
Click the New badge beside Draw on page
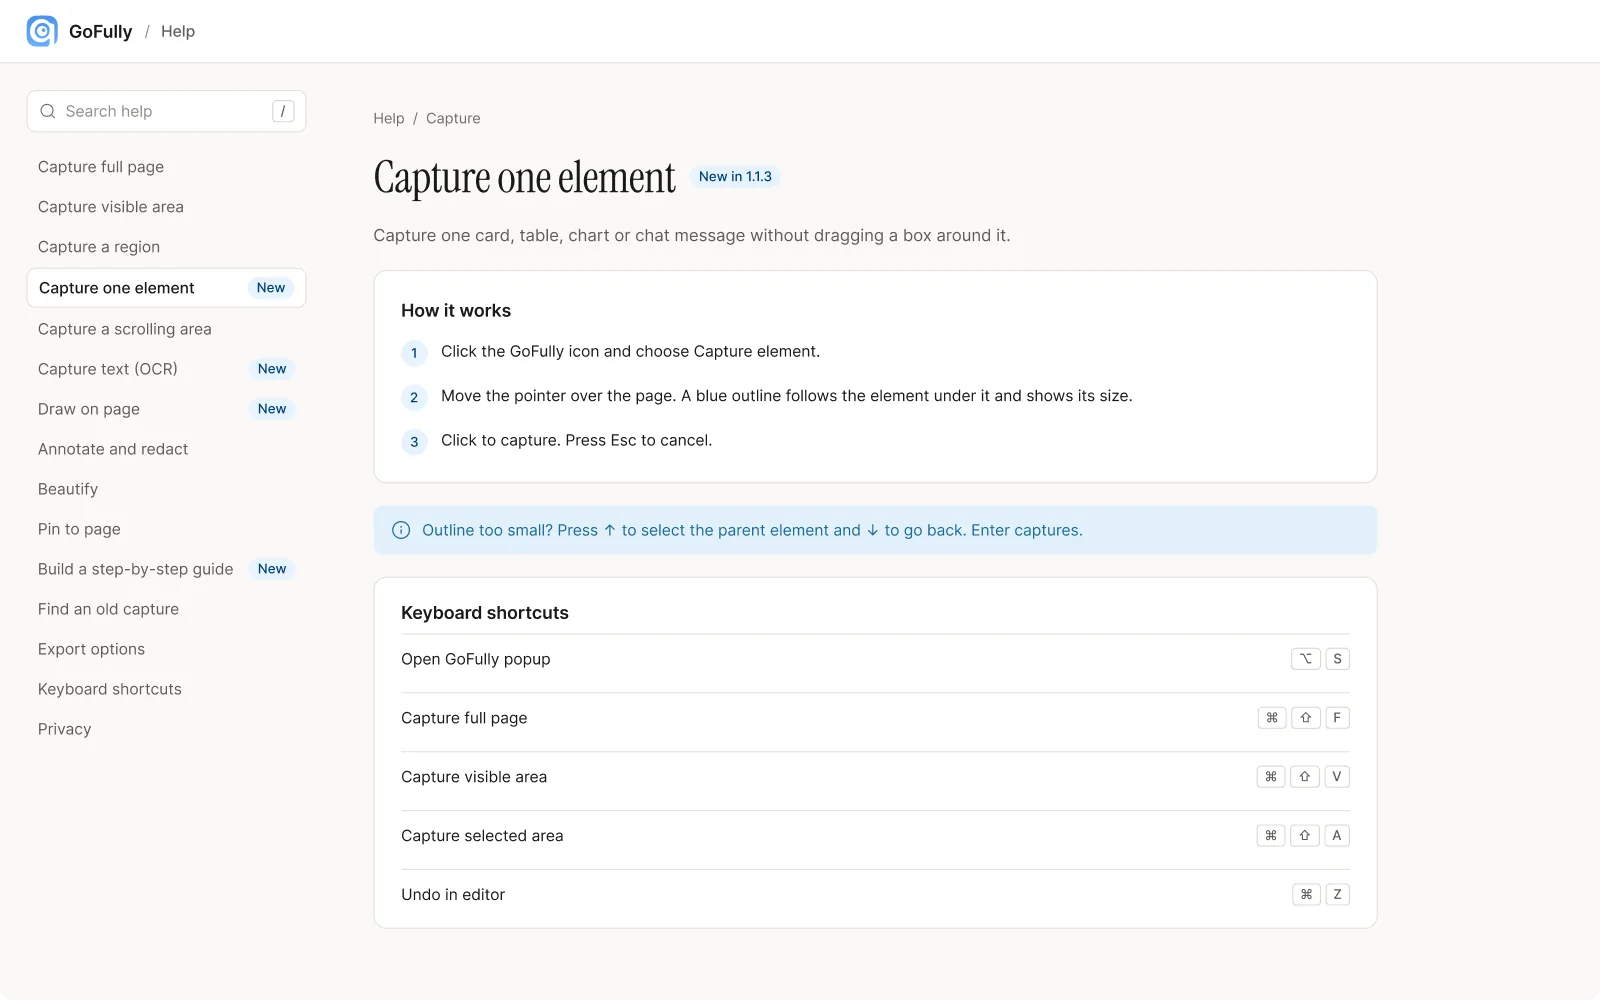(272, 409)
